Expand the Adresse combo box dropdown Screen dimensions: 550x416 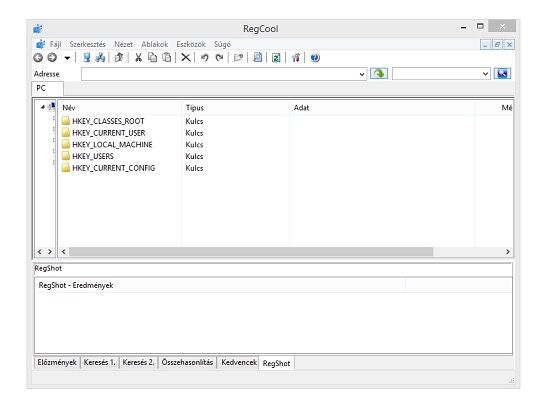click(362, 74)
